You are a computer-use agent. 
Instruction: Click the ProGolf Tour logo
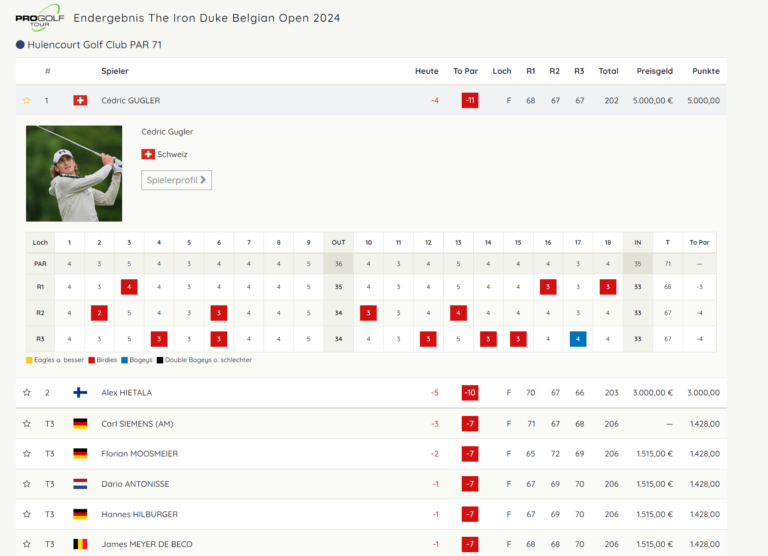[x=40, y=18]
